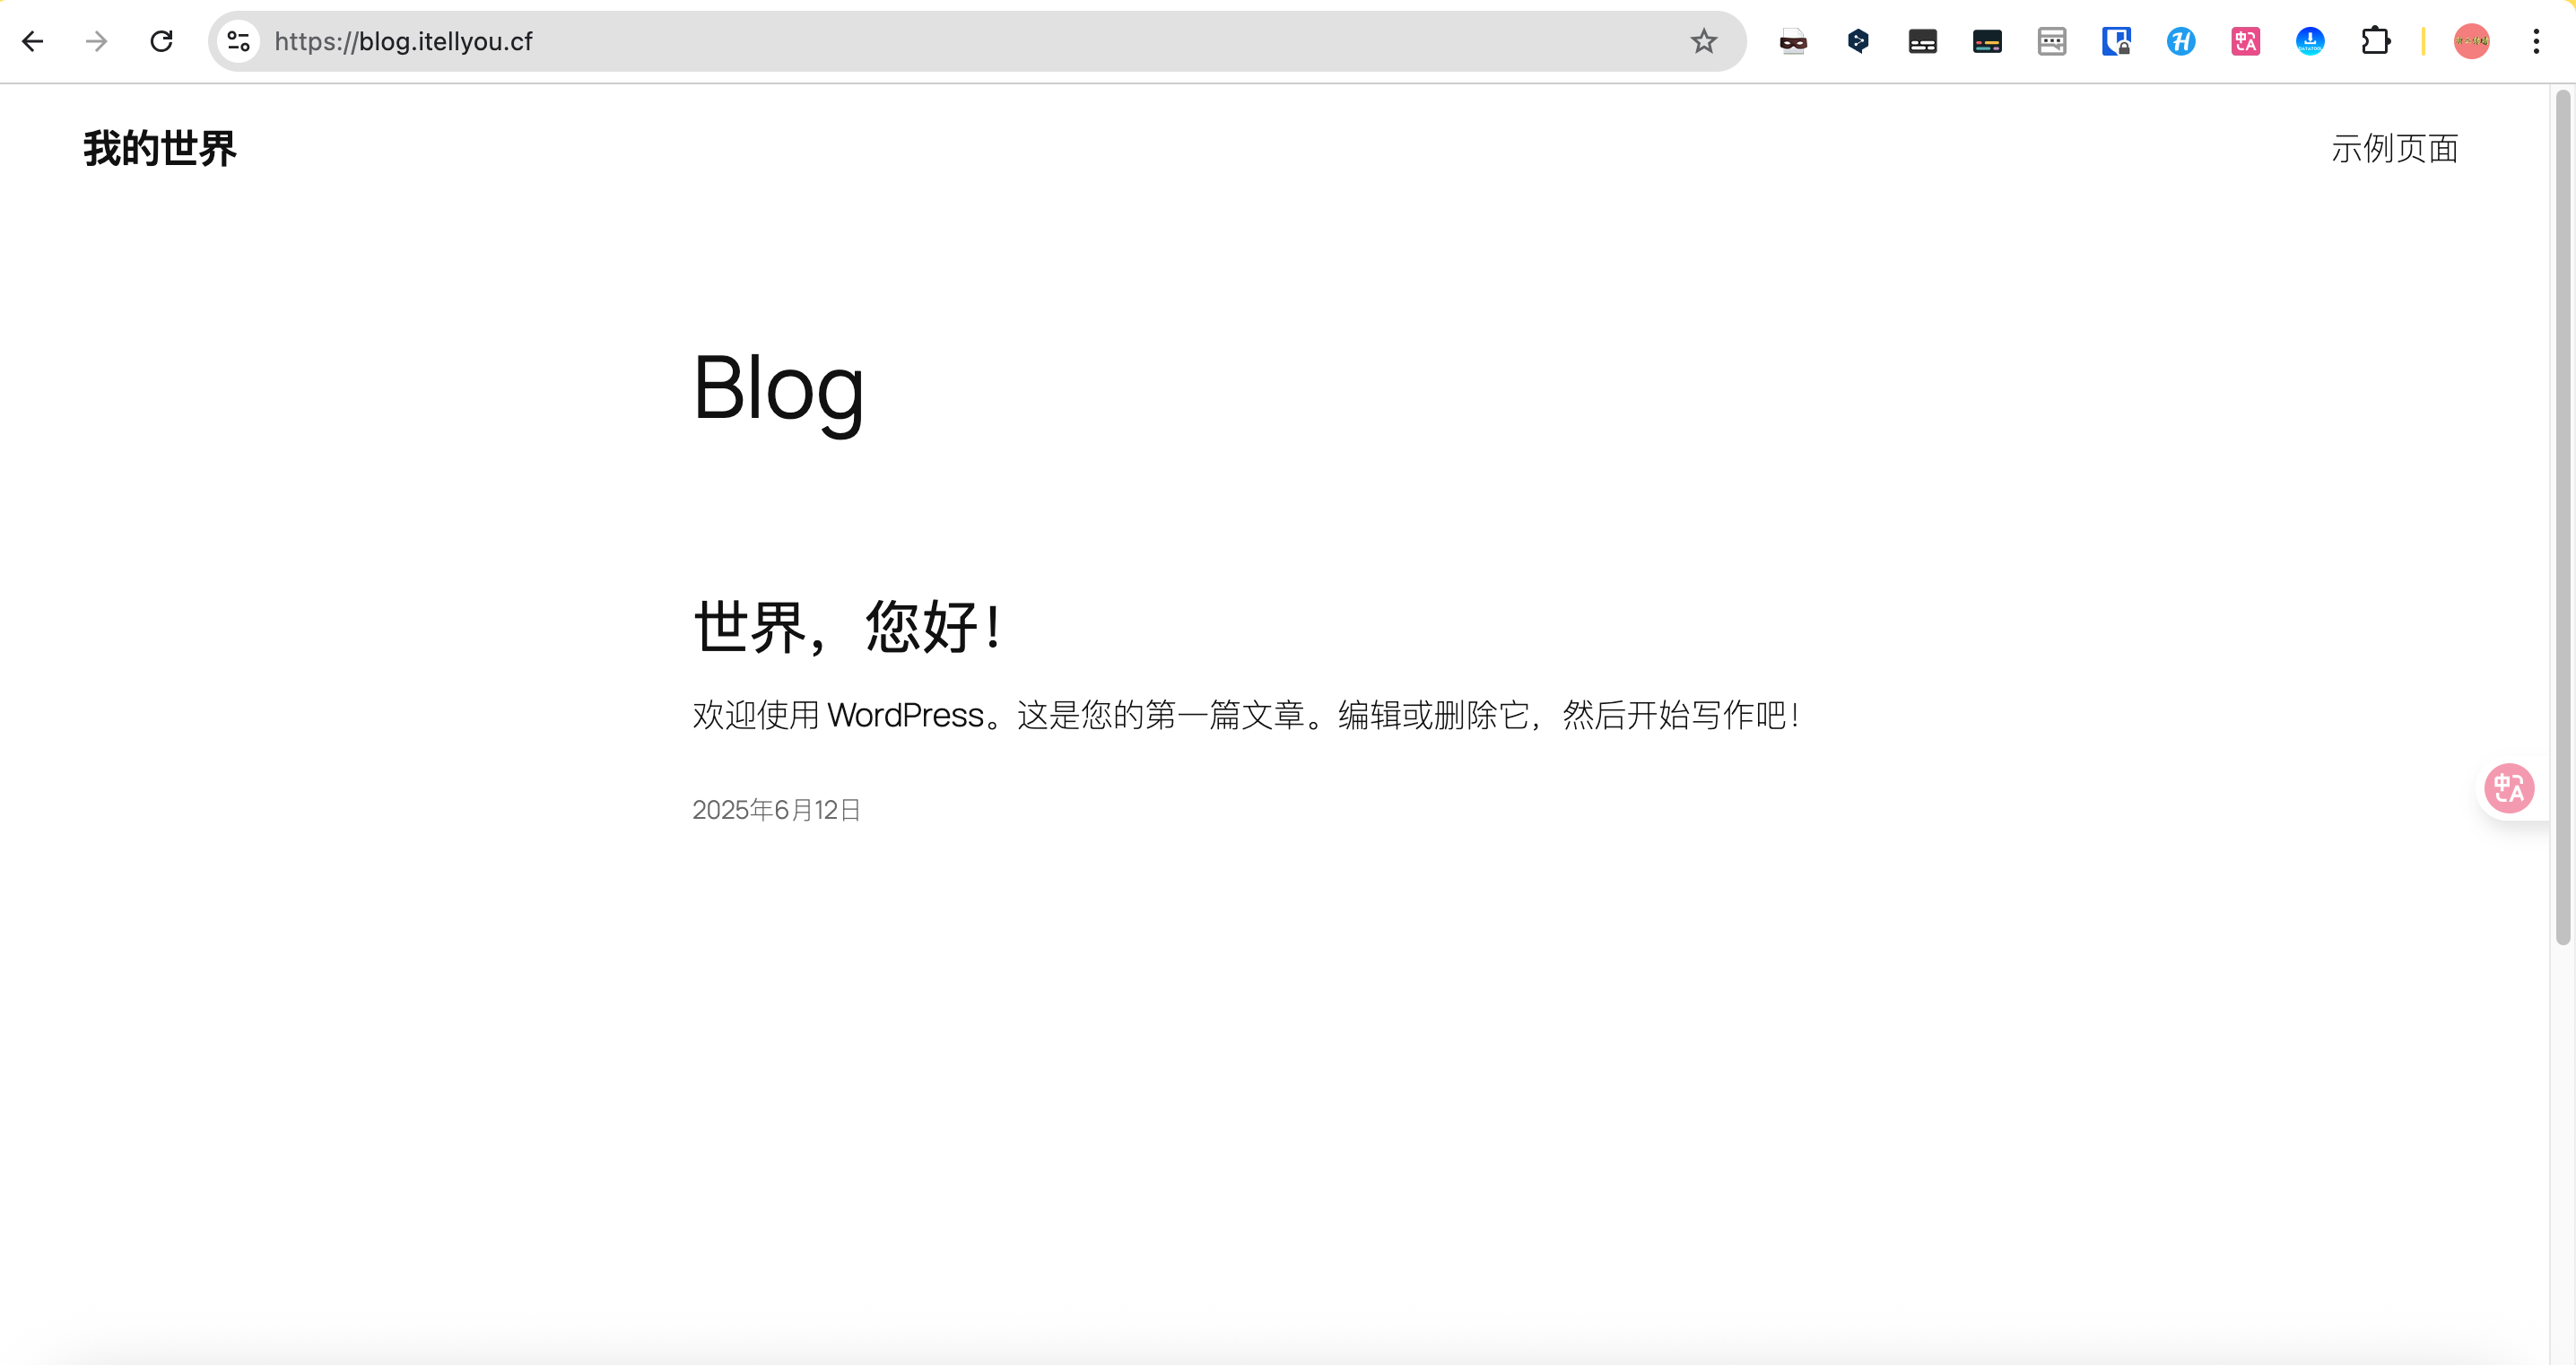Click the floating translate bubble on the page
This screenshot has width=2576, height=1365.
[x=2509, y=788]
